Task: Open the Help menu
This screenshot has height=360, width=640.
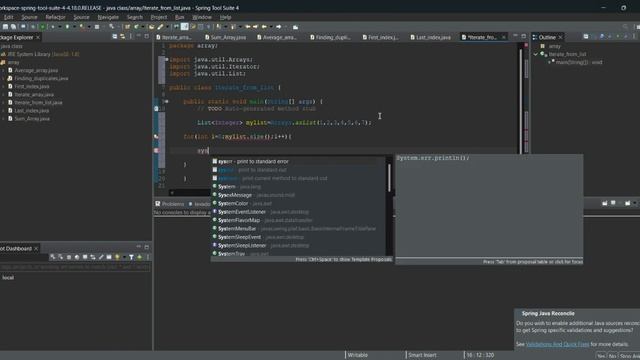Action: pos(226,17)
